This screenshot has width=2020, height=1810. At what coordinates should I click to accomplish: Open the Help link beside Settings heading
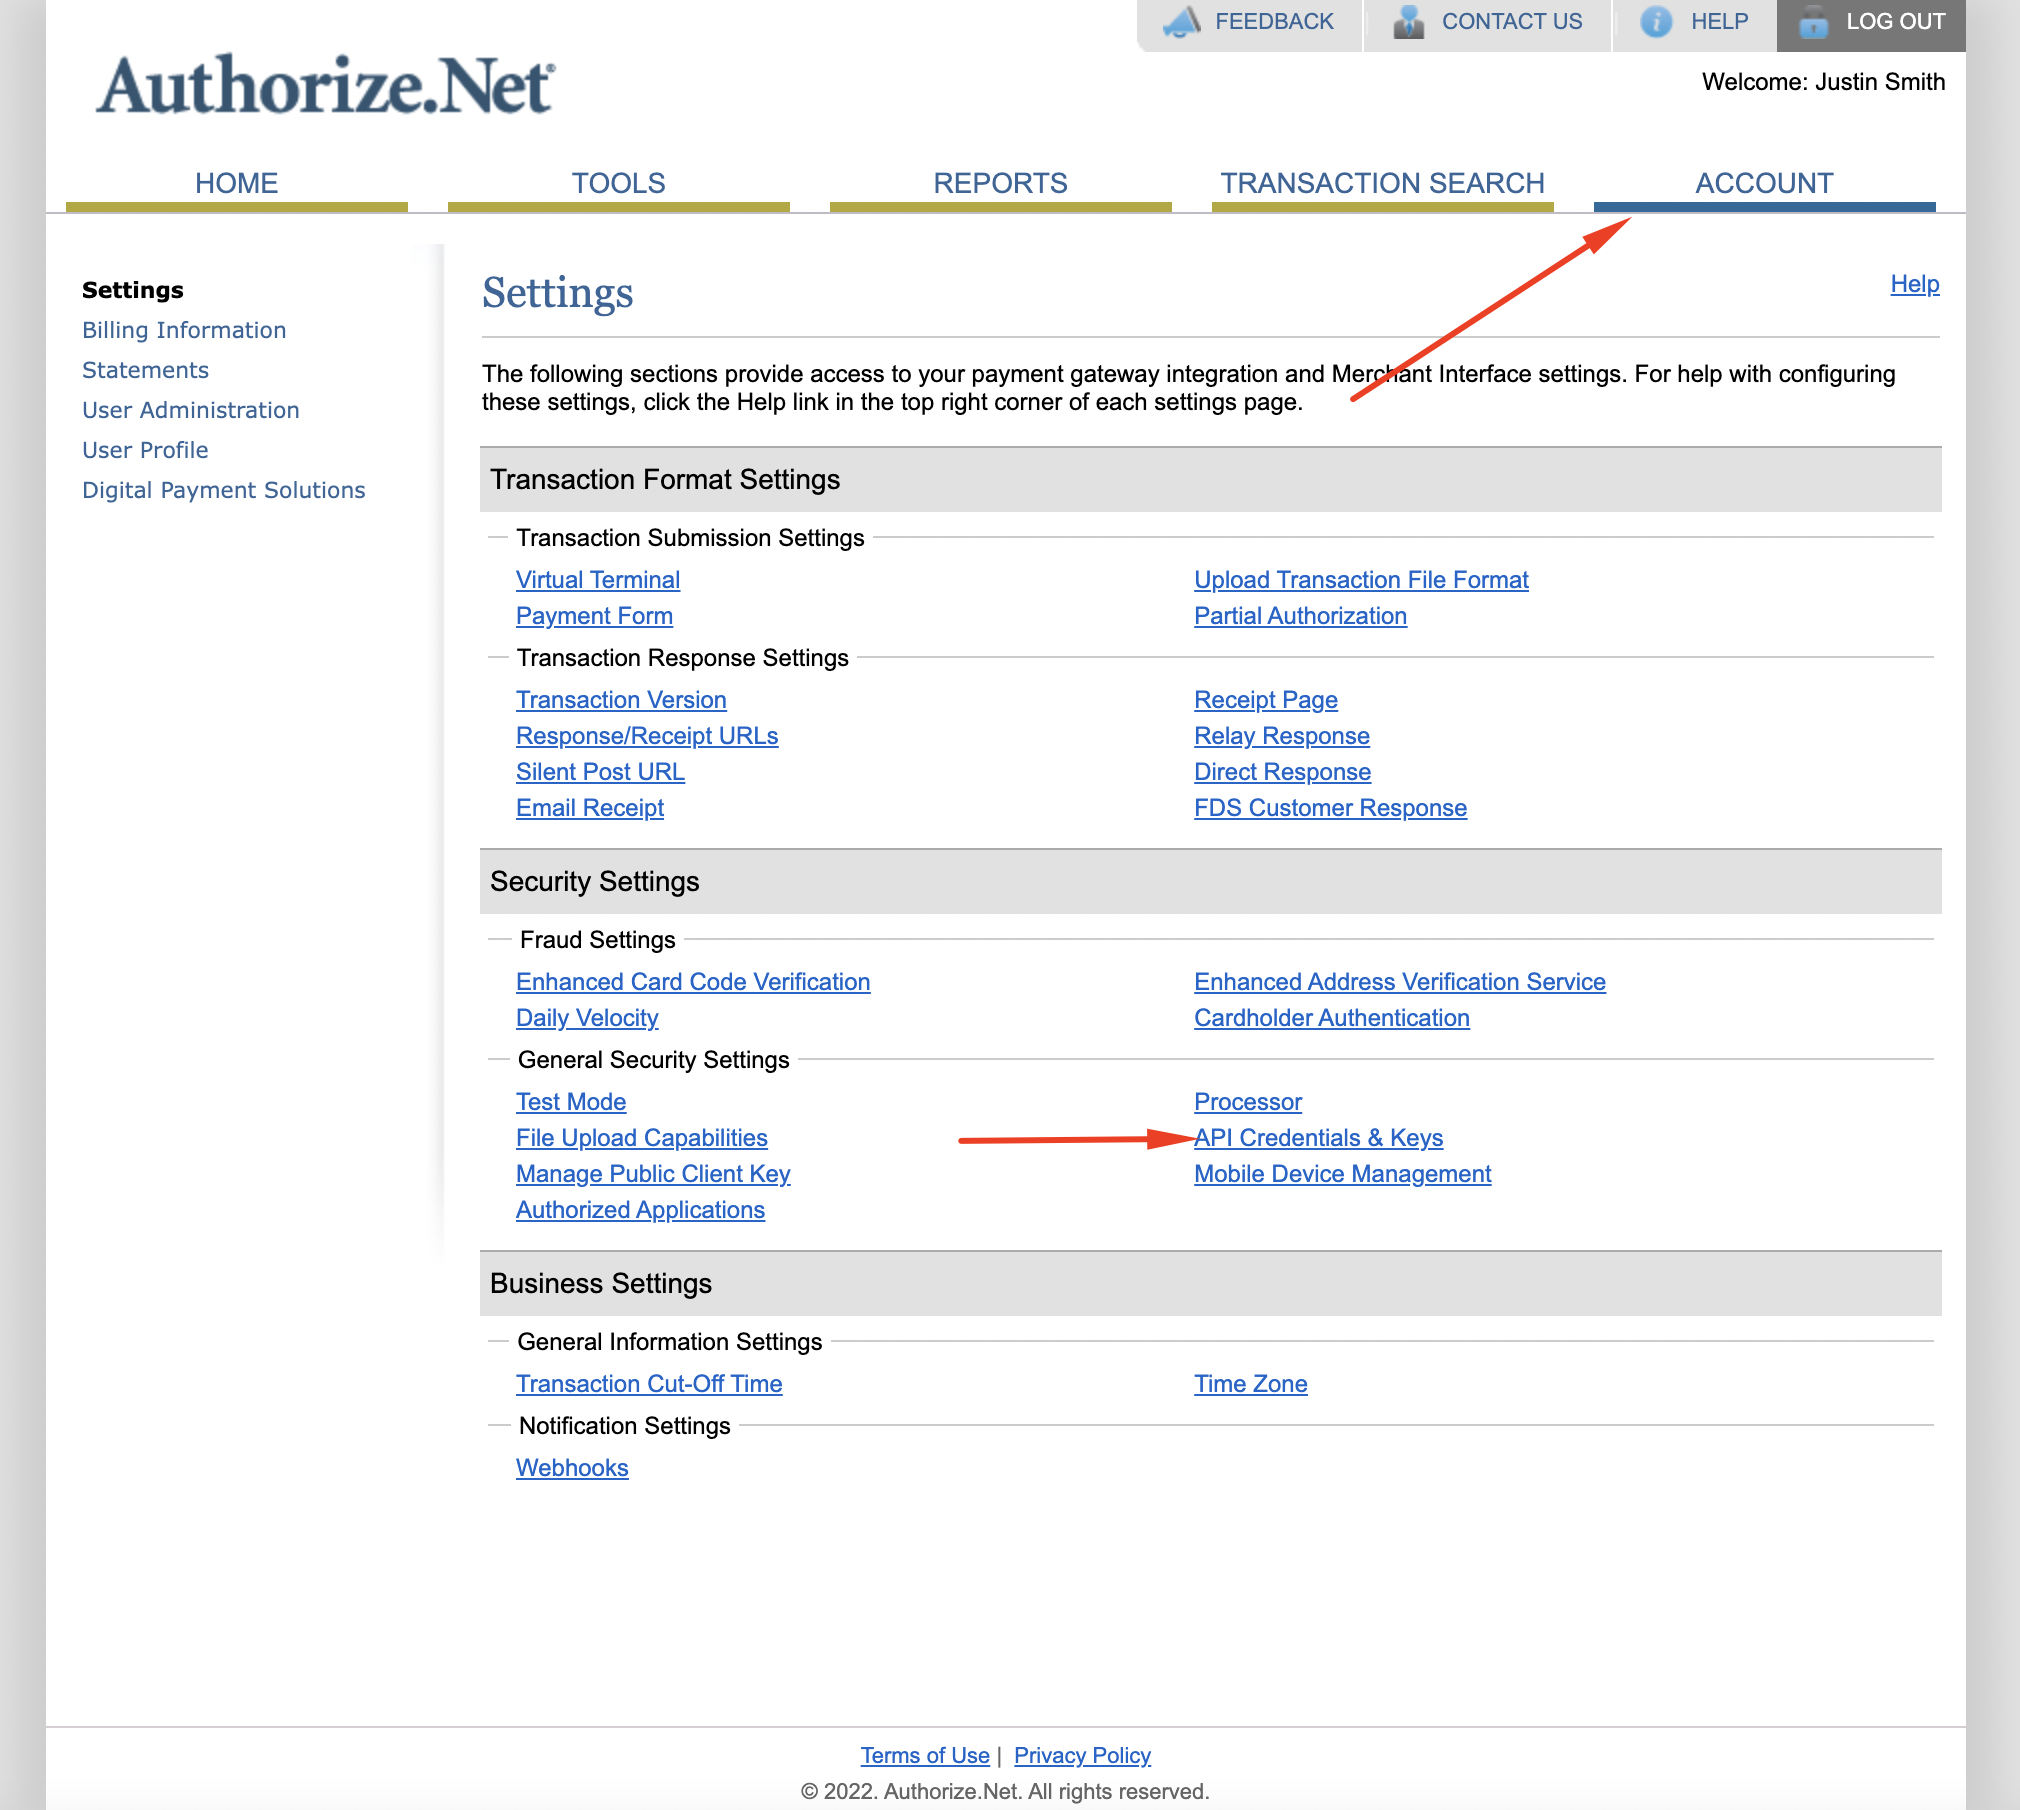1914,284
